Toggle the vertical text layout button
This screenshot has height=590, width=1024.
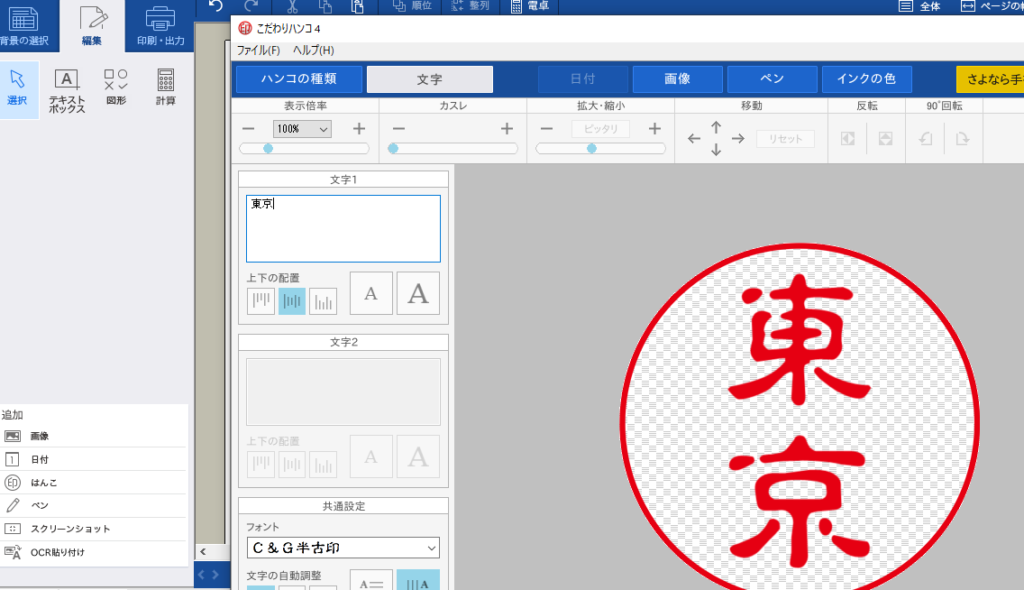point(418,581)
